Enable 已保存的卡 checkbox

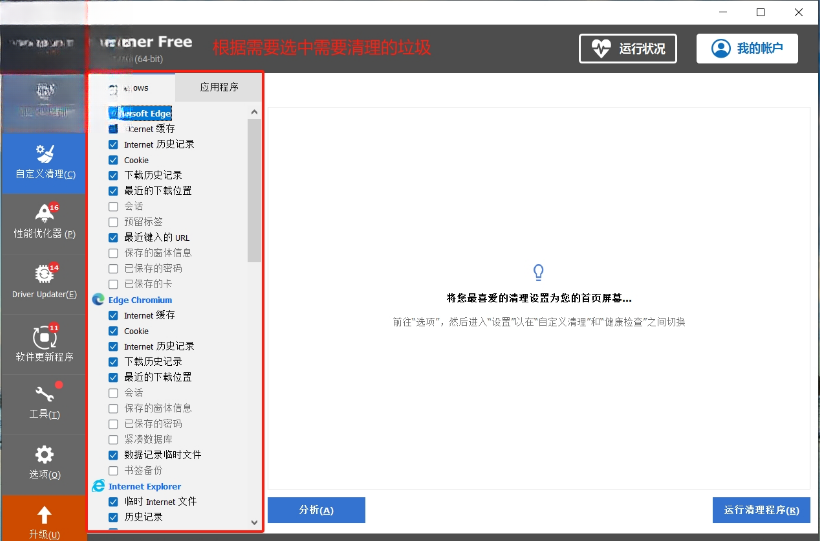coord(113,284)
